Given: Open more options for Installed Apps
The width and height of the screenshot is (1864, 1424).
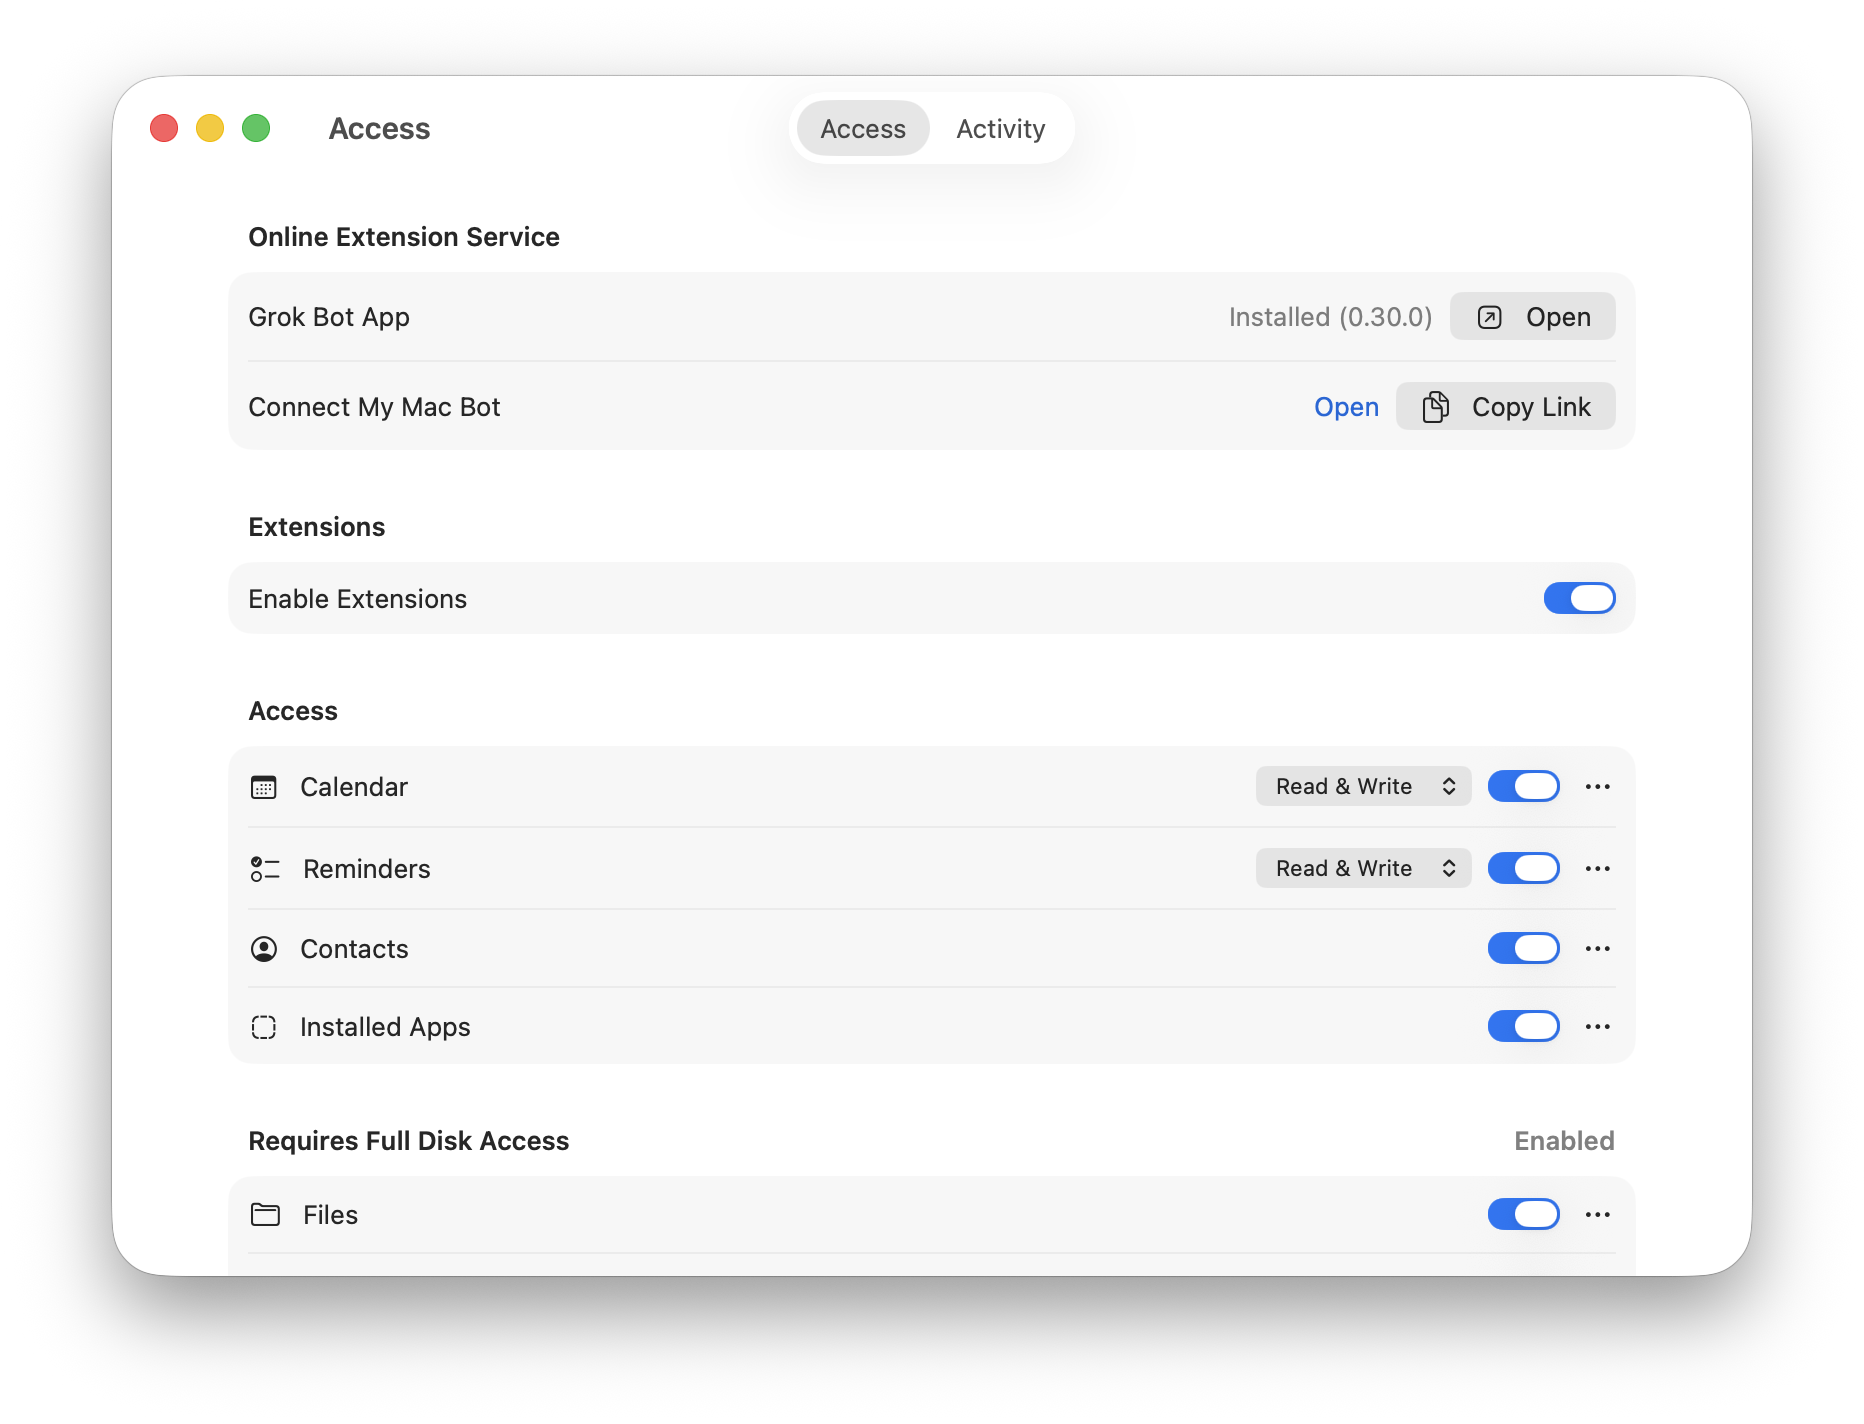Looking at the screenshot, I should tap(1598, 1027).
